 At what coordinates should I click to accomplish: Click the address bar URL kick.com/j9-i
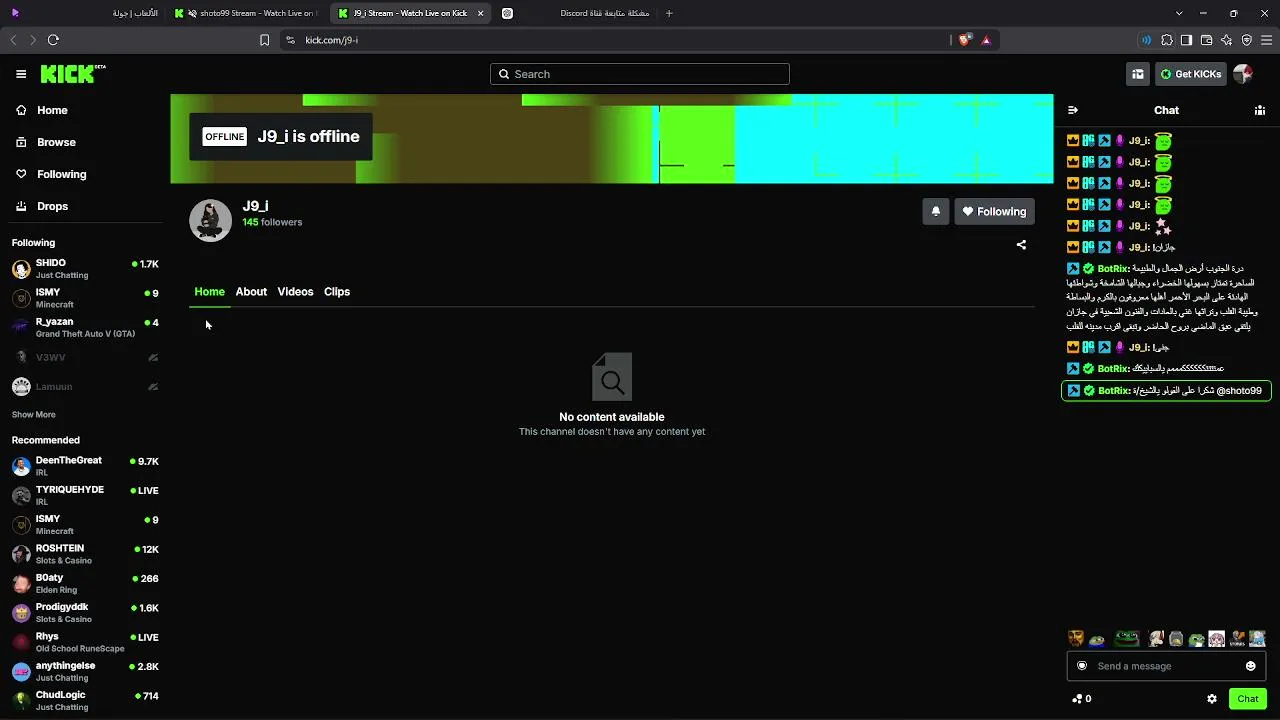[x=332, y=40]
